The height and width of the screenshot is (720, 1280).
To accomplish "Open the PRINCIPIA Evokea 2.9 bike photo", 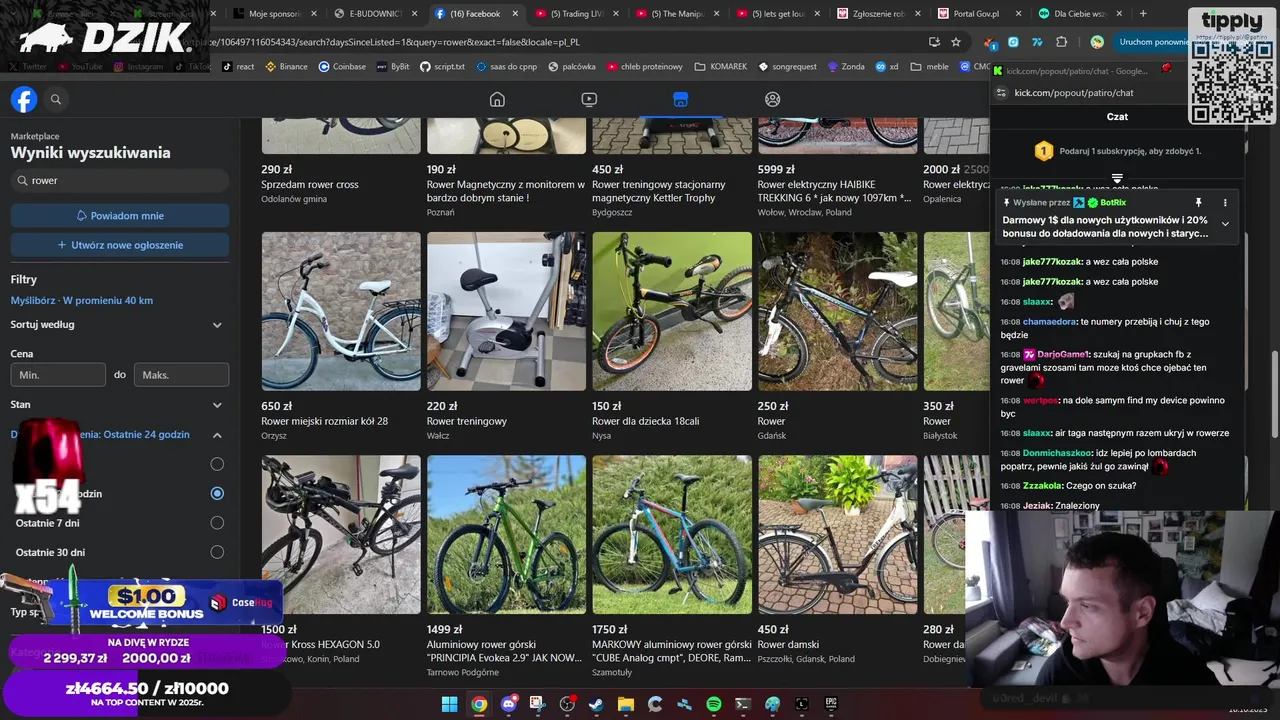I will click(x=506, y=535).
